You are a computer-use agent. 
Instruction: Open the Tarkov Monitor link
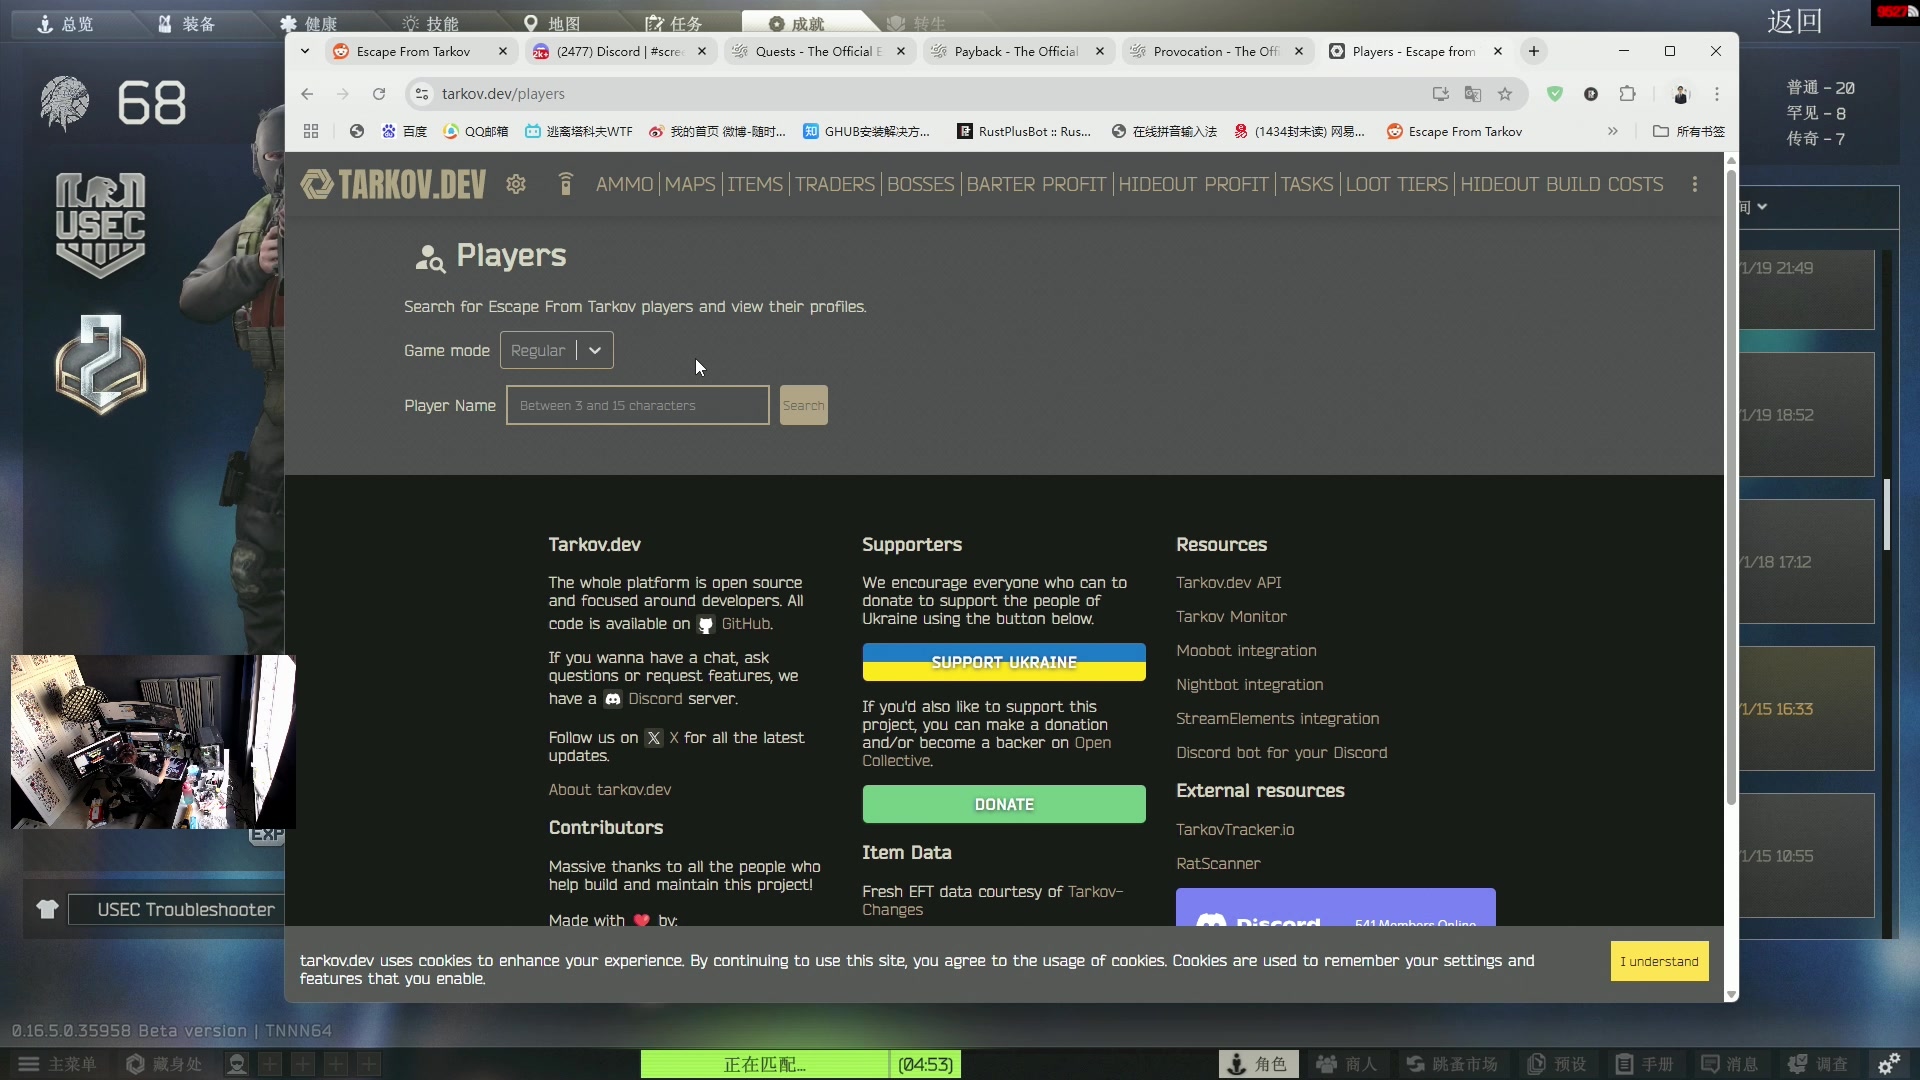pos(1231,616)
